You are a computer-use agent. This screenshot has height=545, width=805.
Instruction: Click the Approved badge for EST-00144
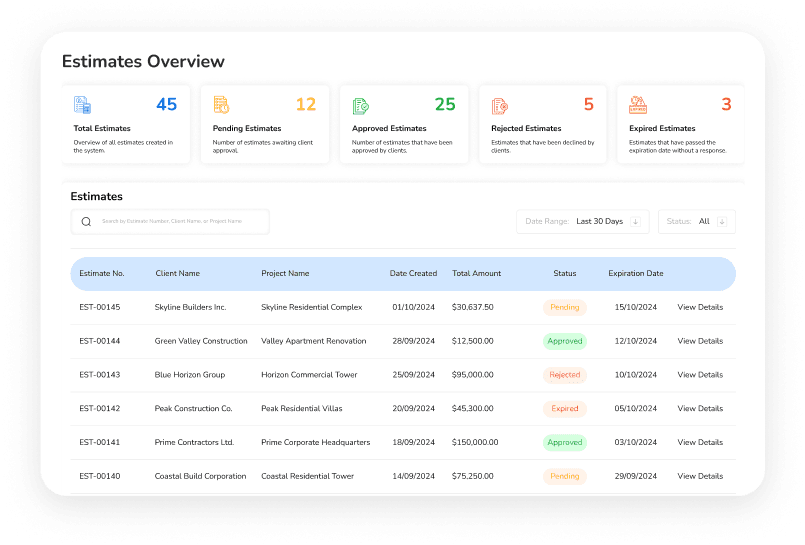click(564, 341)
